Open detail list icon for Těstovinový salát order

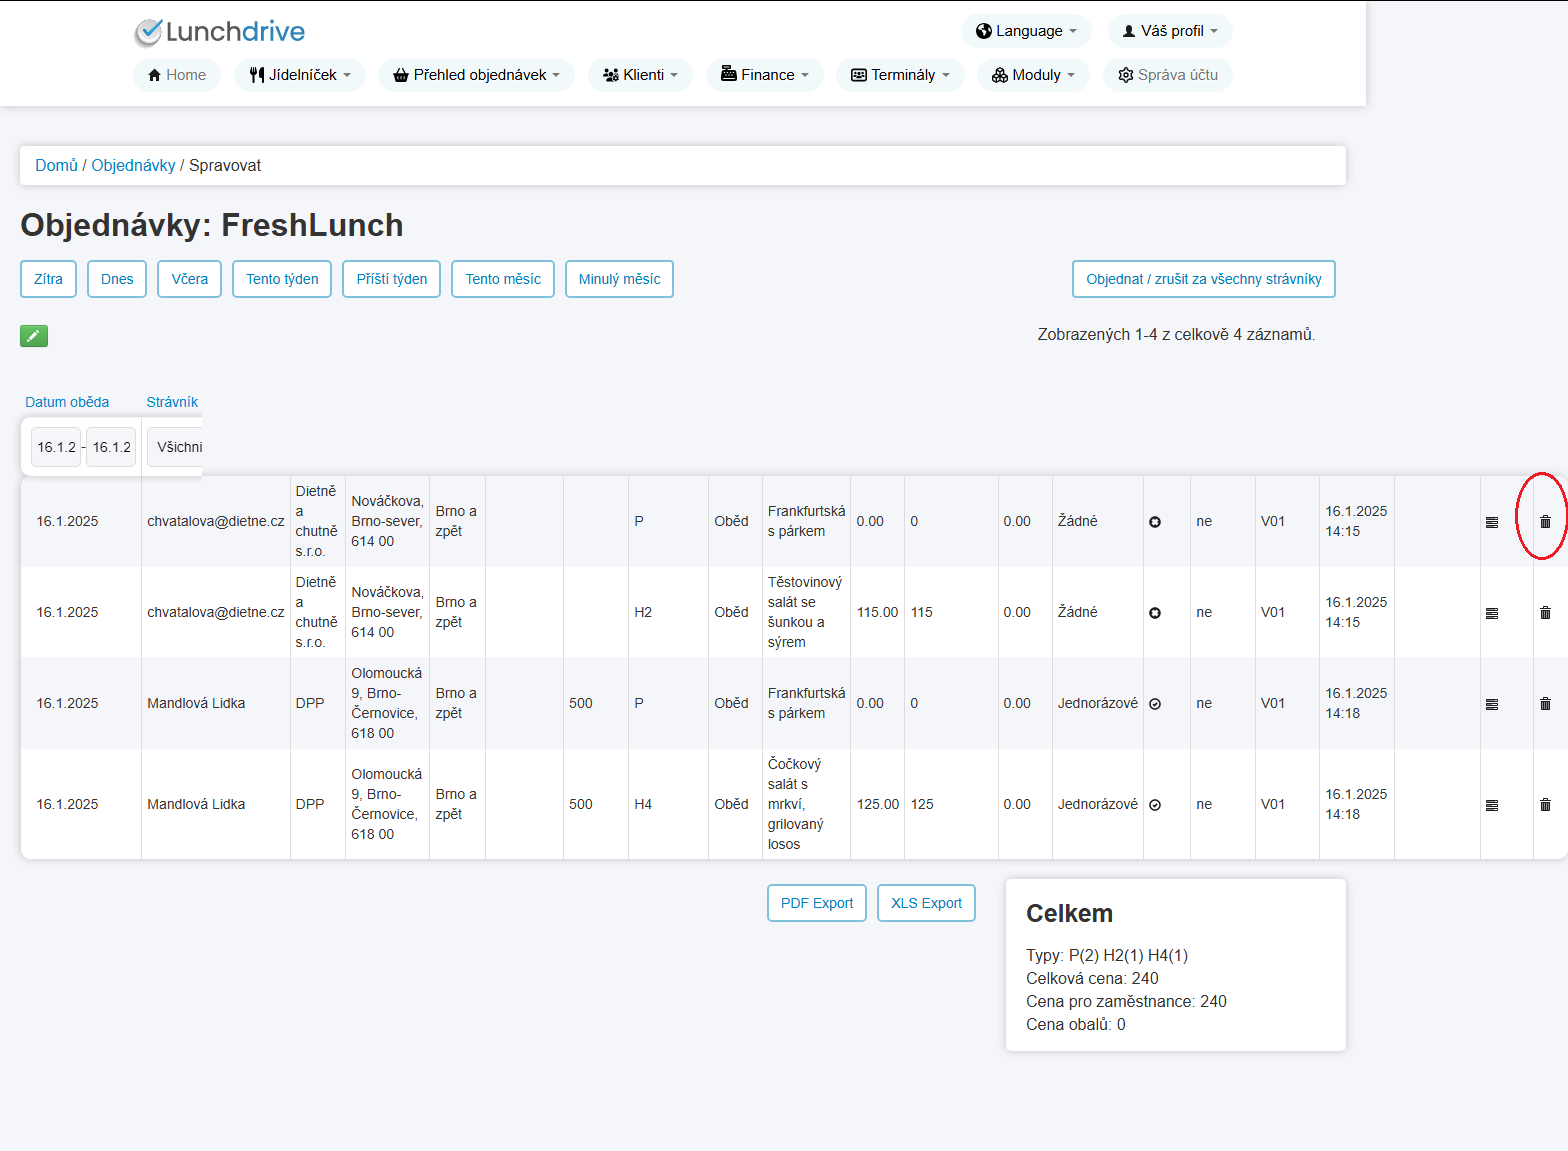point(1492,613)
